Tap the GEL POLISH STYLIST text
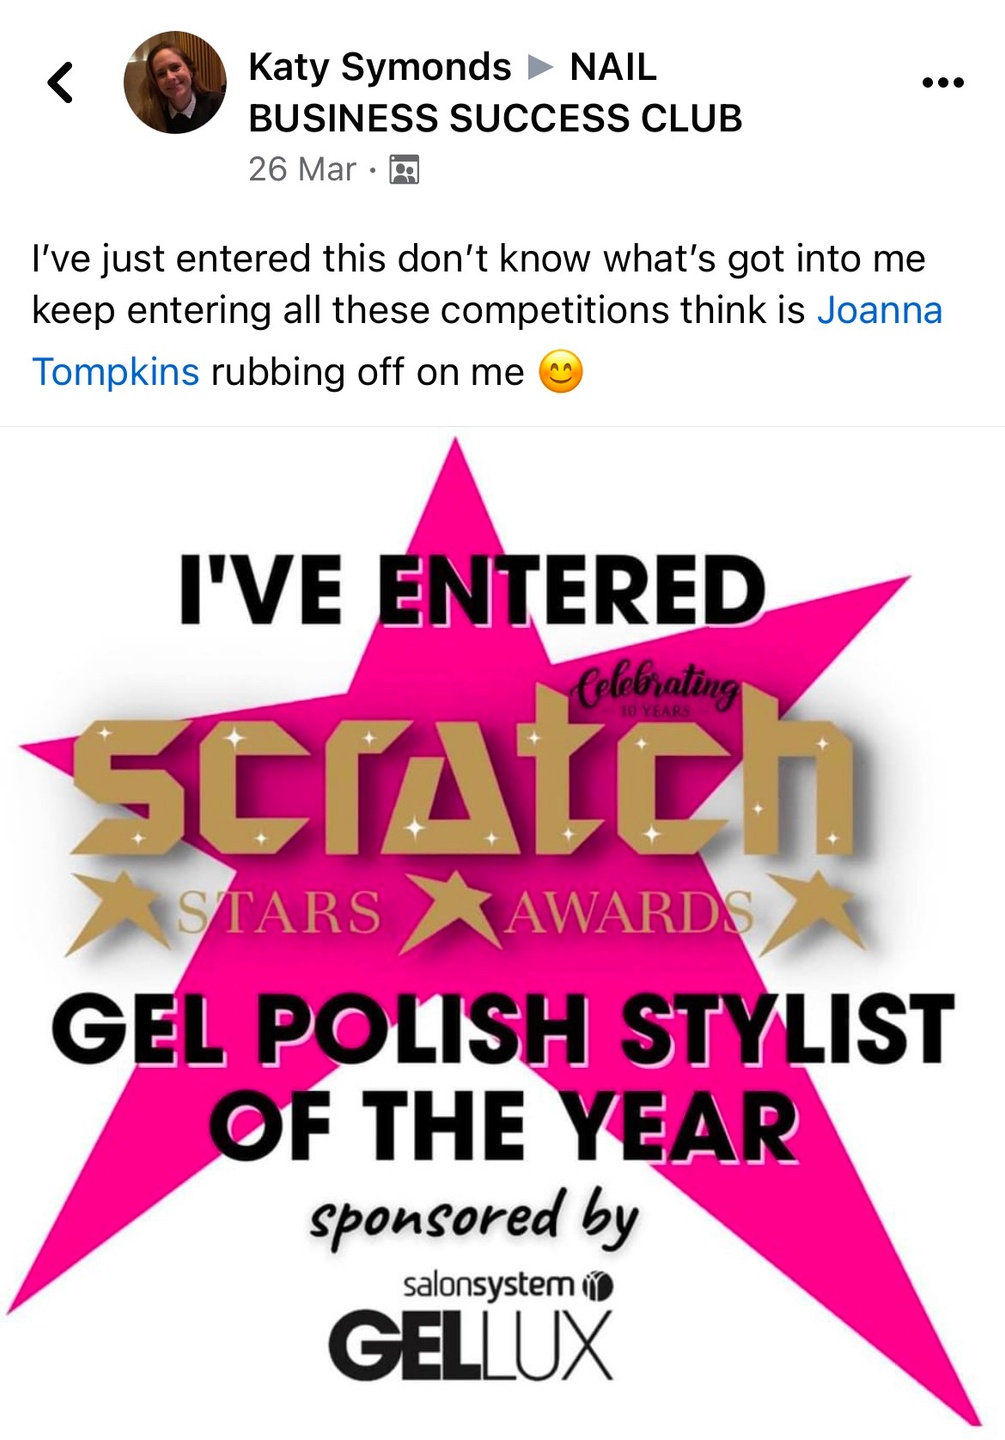The image size is (1005, 1440). (503, 1029)
